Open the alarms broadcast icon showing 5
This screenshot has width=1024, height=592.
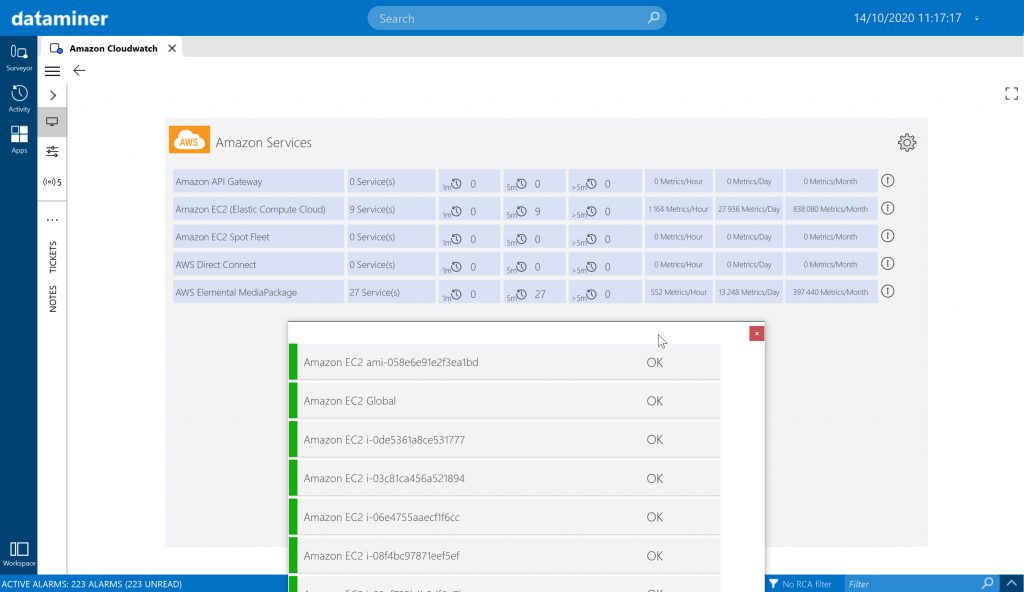[52, 182]
